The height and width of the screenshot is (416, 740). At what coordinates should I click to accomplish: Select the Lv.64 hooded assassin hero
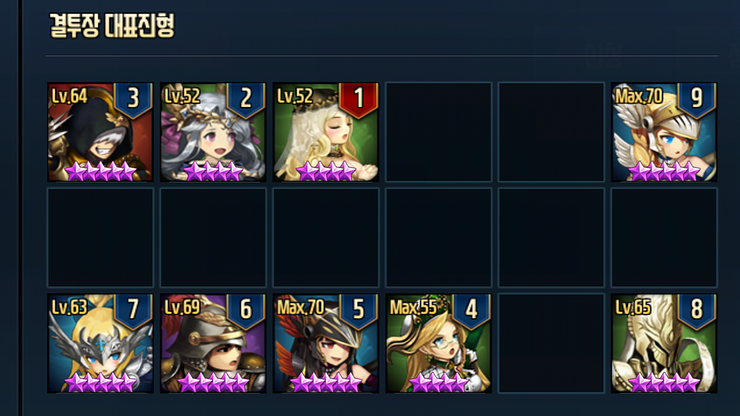pos(100,132)
